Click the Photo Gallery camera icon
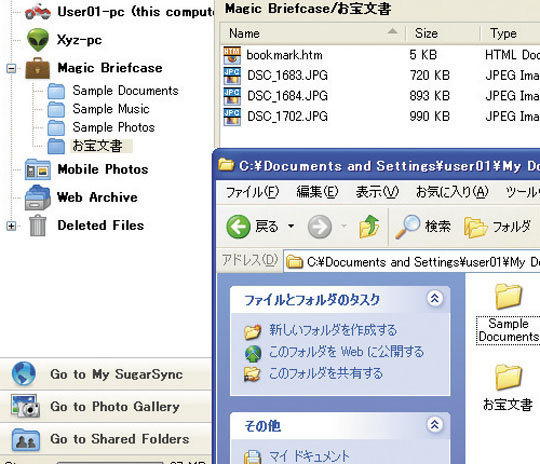 25,406
